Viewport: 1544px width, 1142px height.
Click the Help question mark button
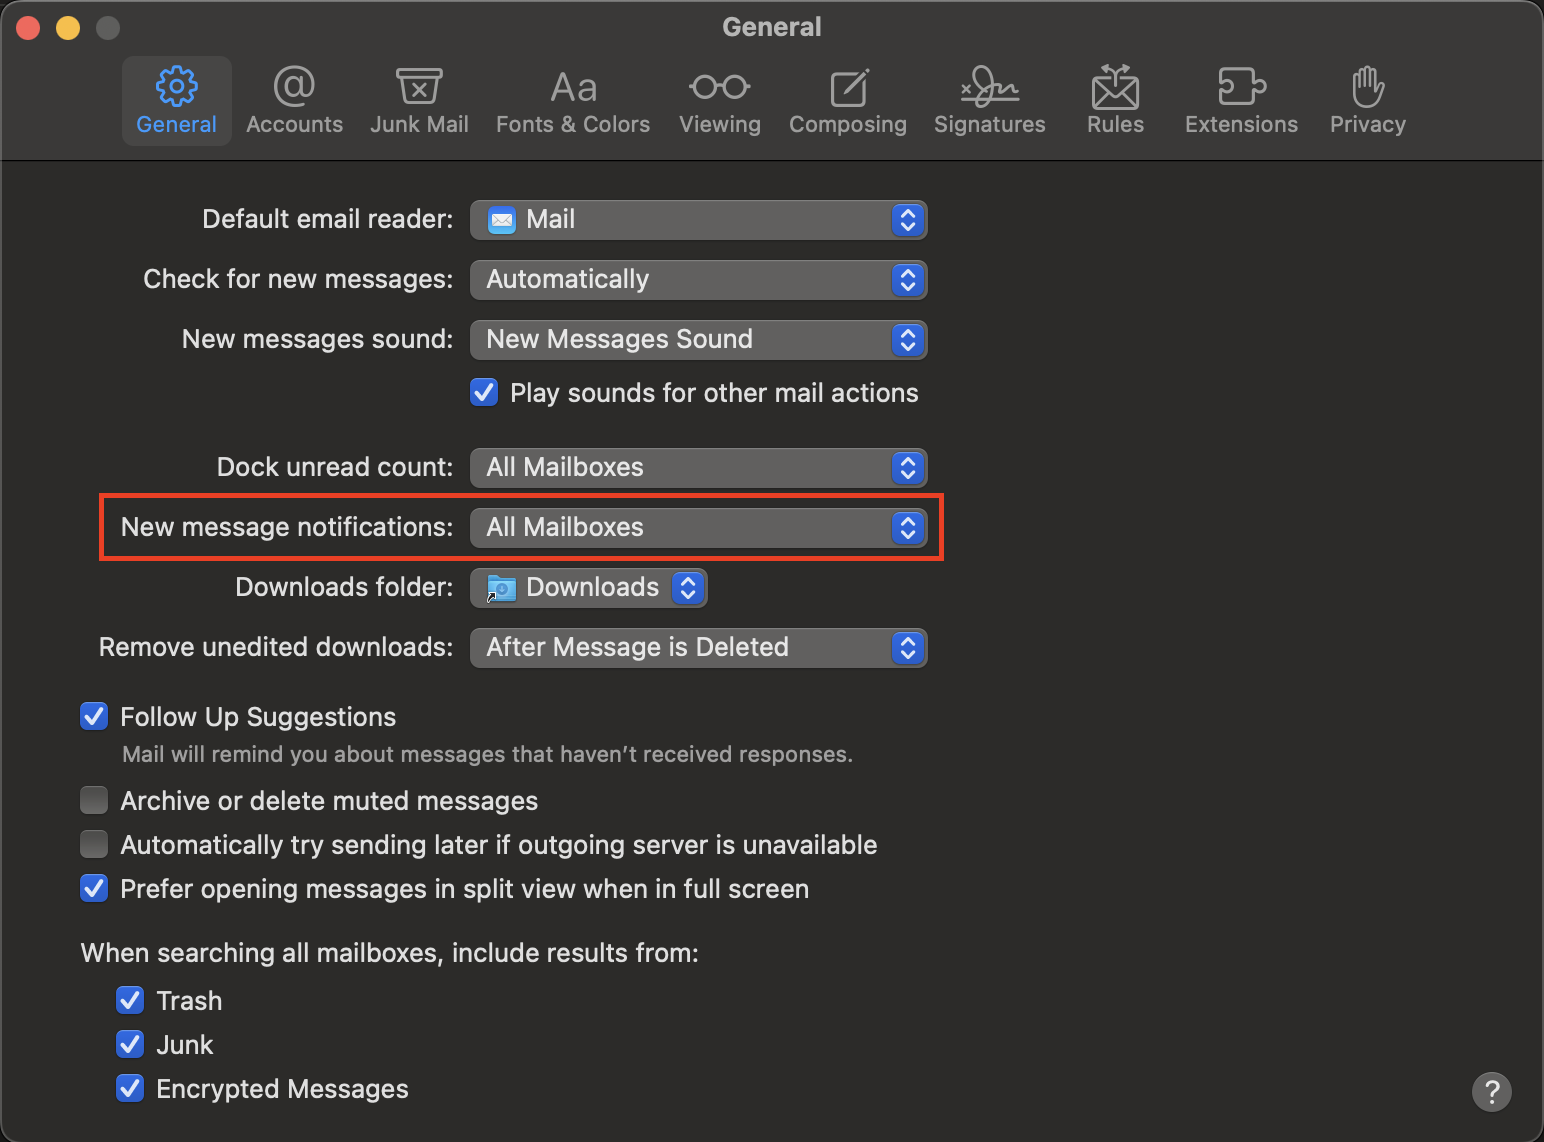point(1491,1092)
